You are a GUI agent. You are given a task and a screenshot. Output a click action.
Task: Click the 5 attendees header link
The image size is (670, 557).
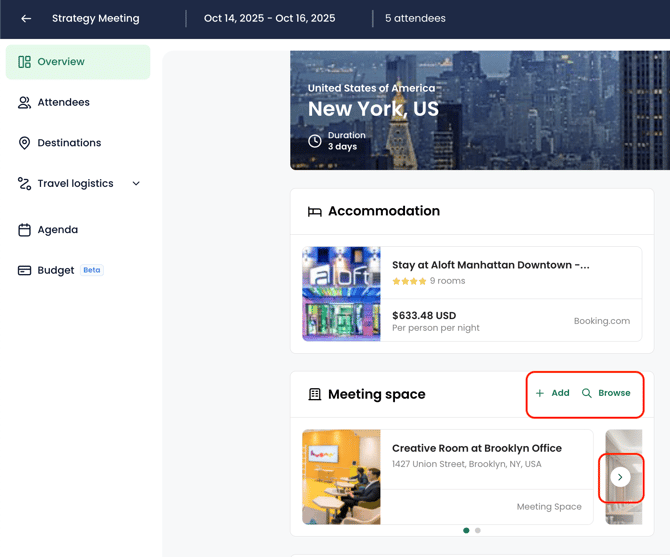(x=415, y=18)
